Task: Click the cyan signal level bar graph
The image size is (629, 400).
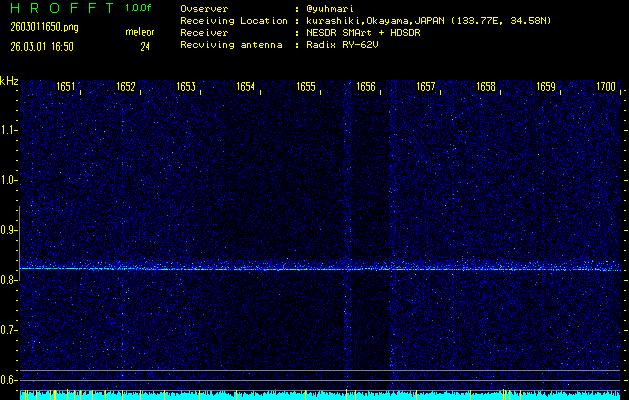Action: pos(320,395)
